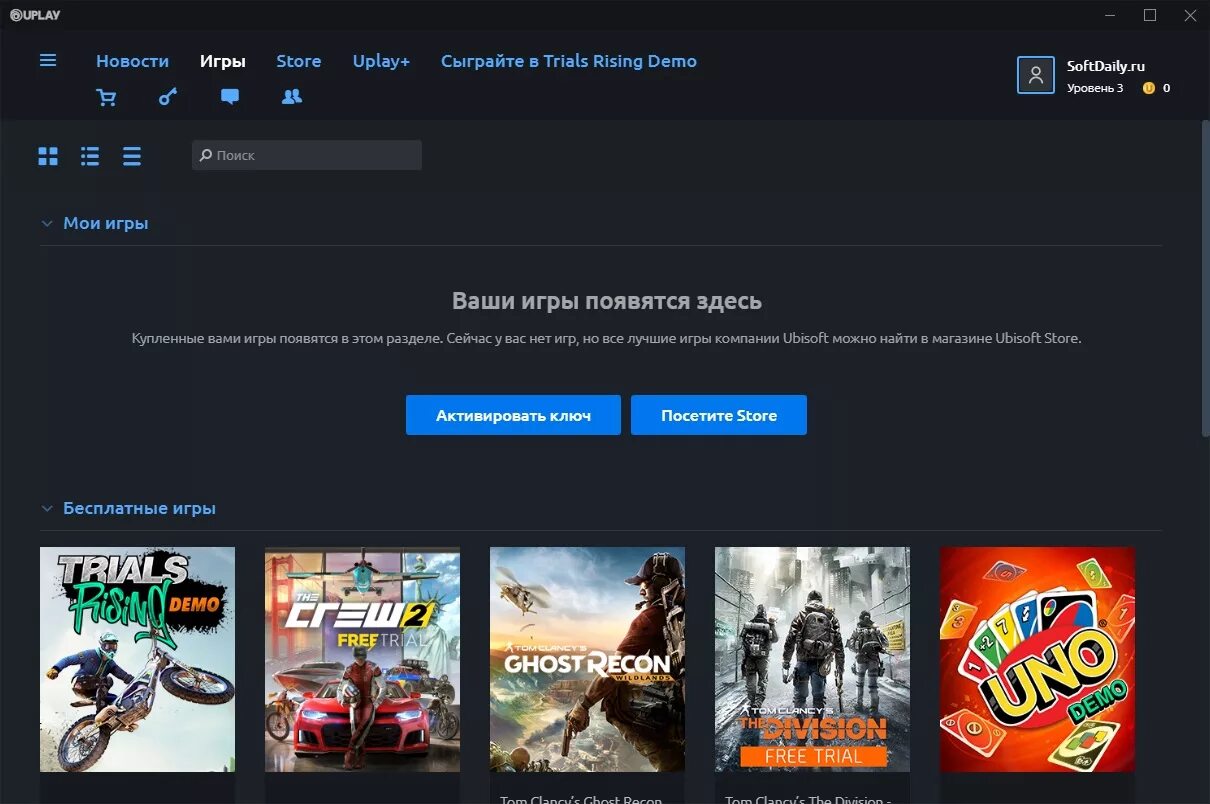This screenshot has width=1210, height=804.
Task: Open the Новости tab
Action: pos(132,61)
